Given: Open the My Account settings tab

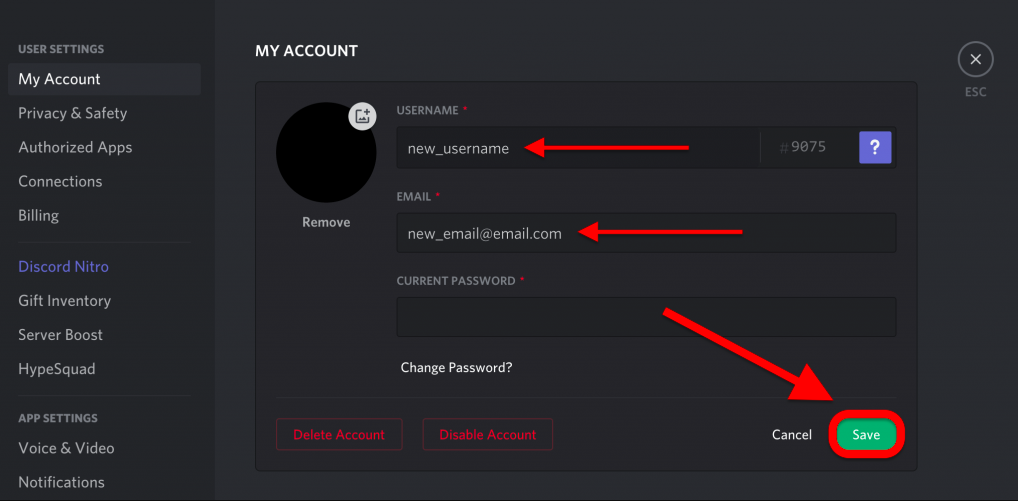Looking at the screenshot, I should pos(60,79).
